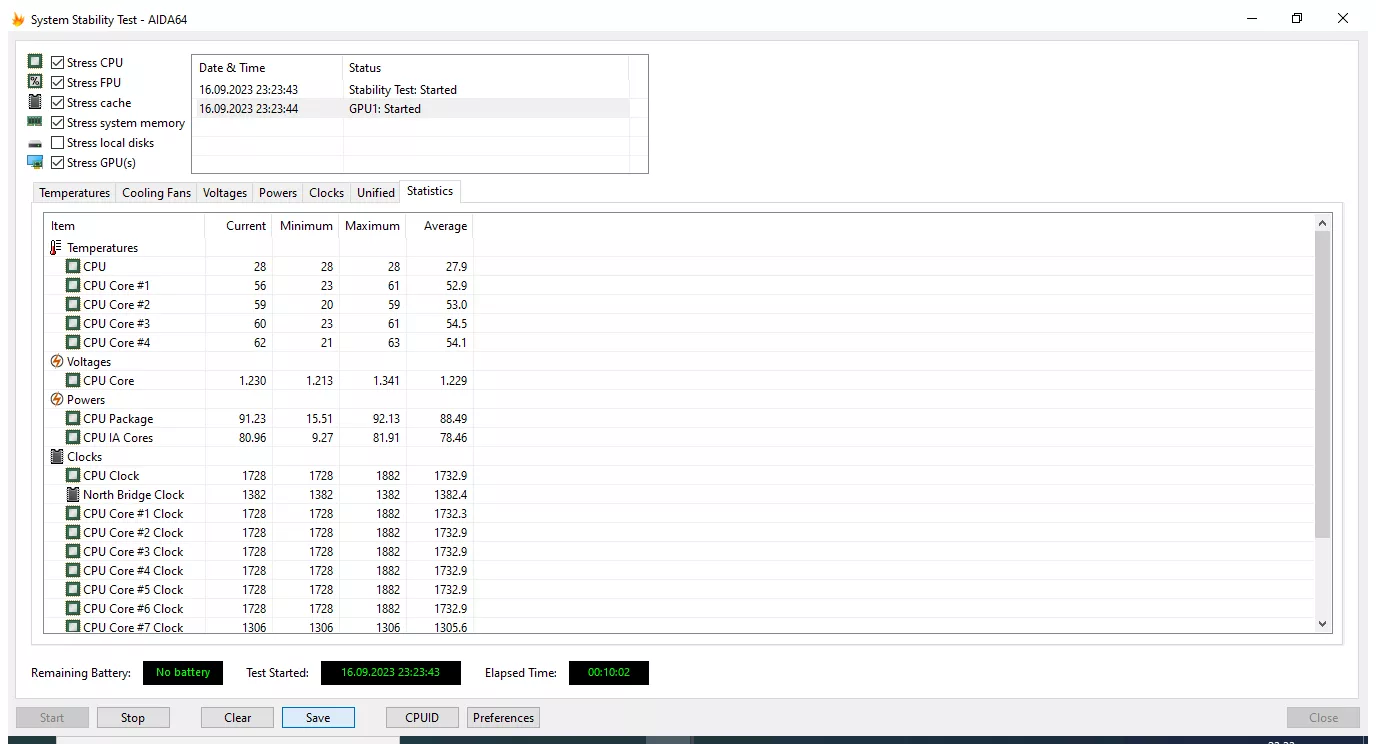Click the icon beside CPU Core #3 temperature
This screenshot has height=744, width=1376.
pyautogui.click(x=73, y=323)
